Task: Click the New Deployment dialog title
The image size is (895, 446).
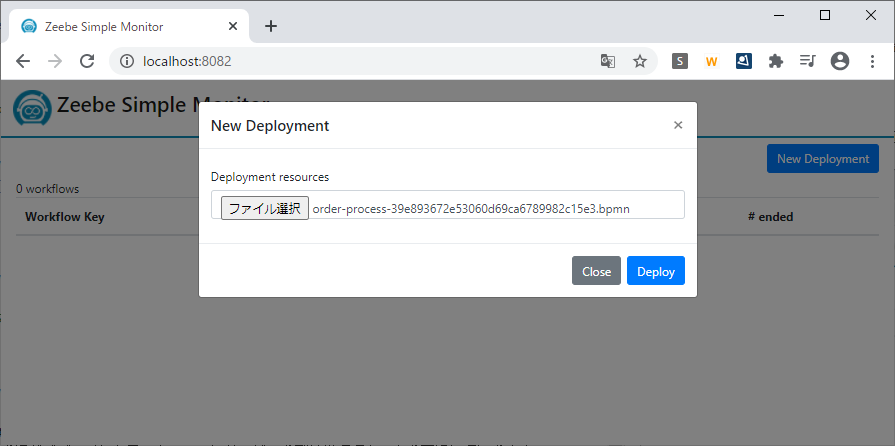Action: pos(270,126)
